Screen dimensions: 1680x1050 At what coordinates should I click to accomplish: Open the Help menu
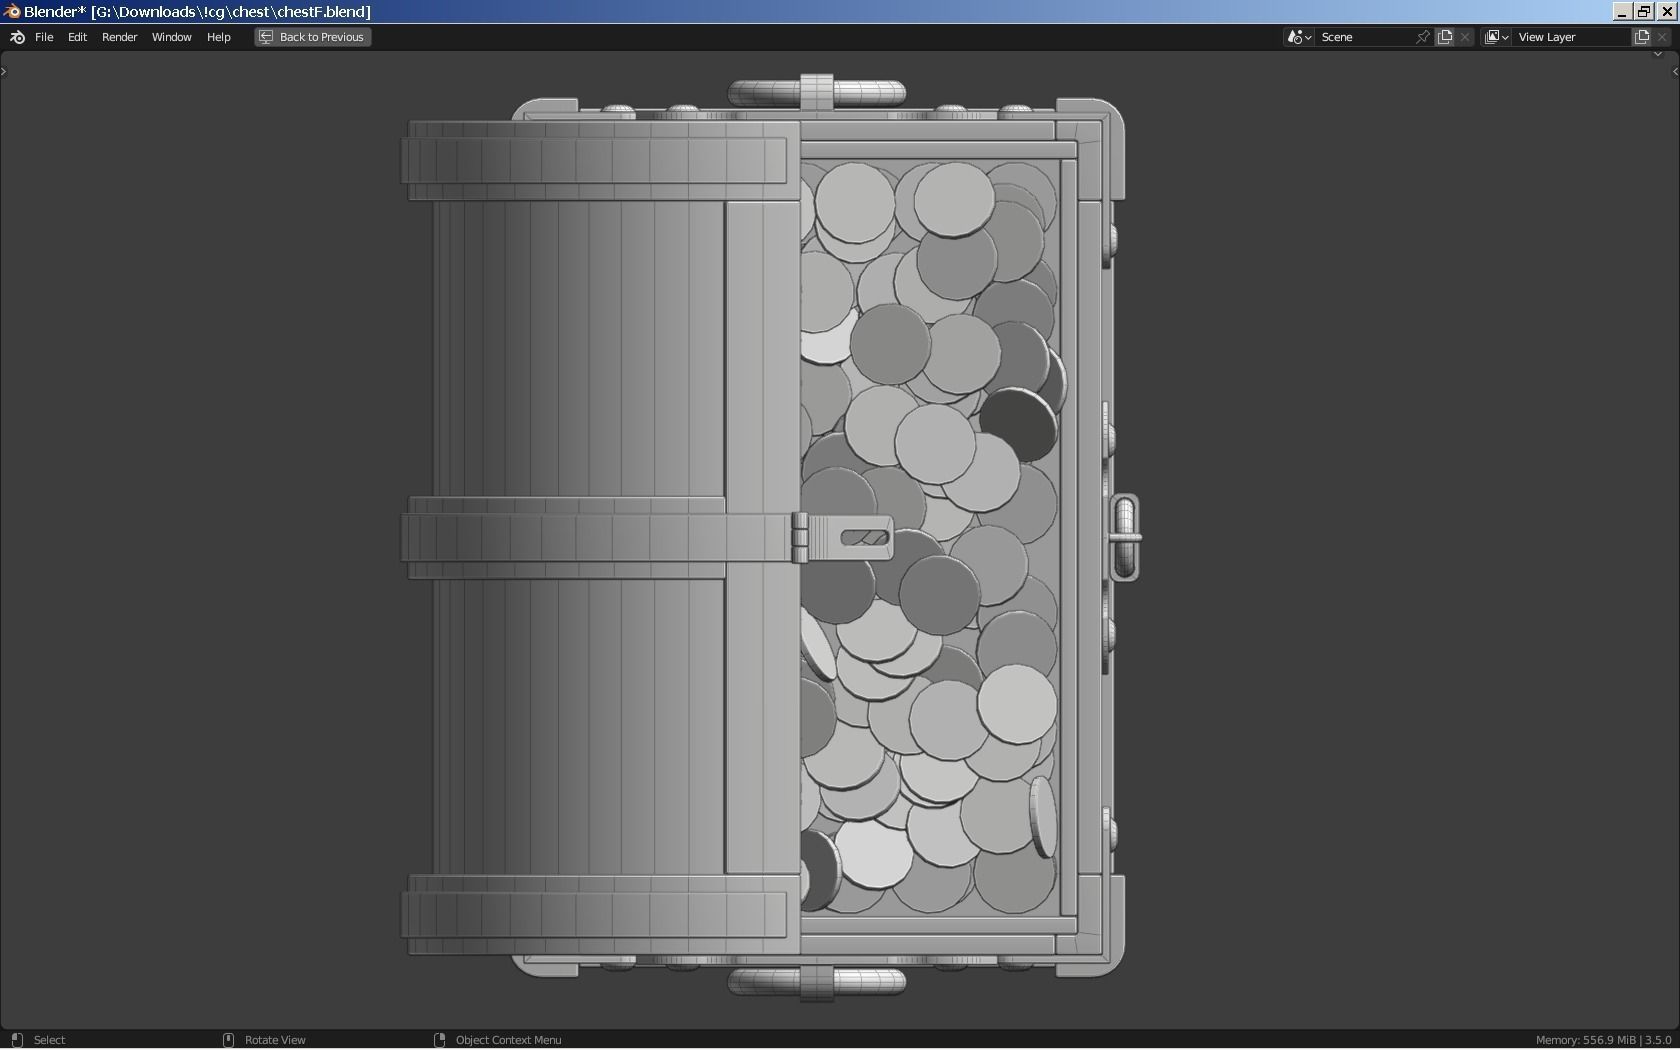pos(218,37)
